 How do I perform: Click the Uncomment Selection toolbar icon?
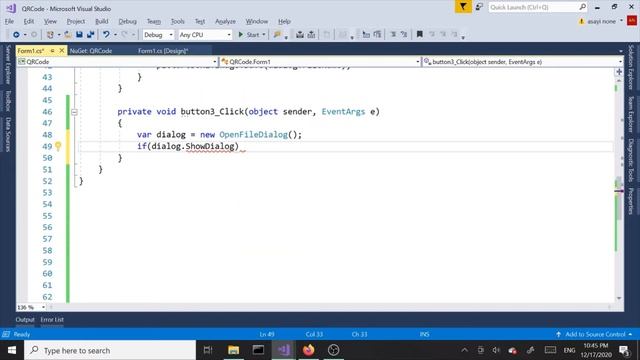tap(404, 35)
